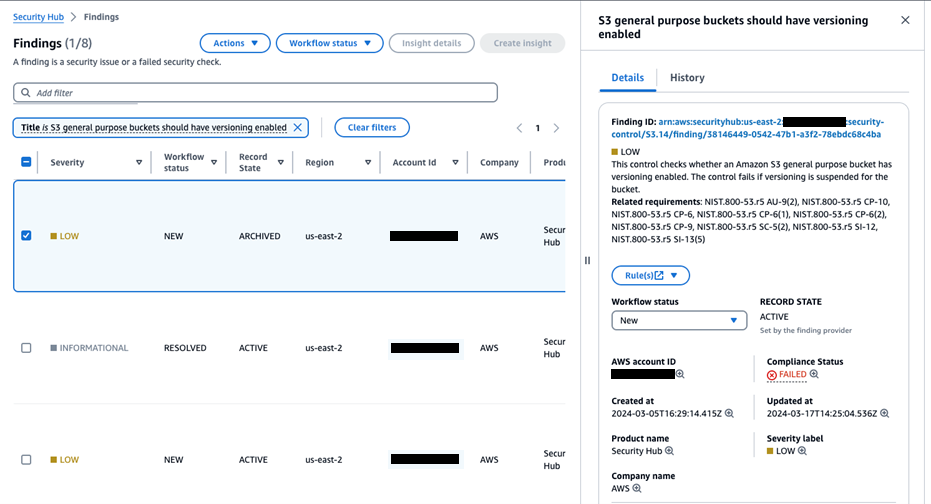Click filter magnifier beside Created at timestamp
931x504 pixels.
[x=729, y=413]
